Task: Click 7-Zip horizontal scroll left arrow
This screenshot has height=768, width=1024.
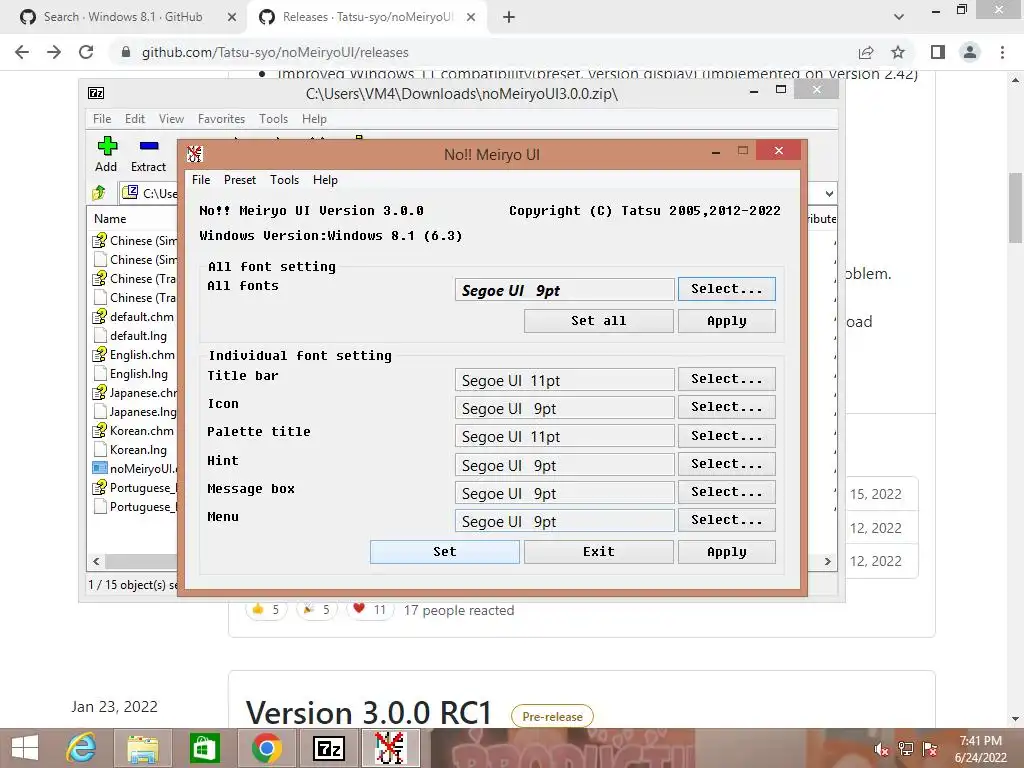Action: tap(96, 561)
